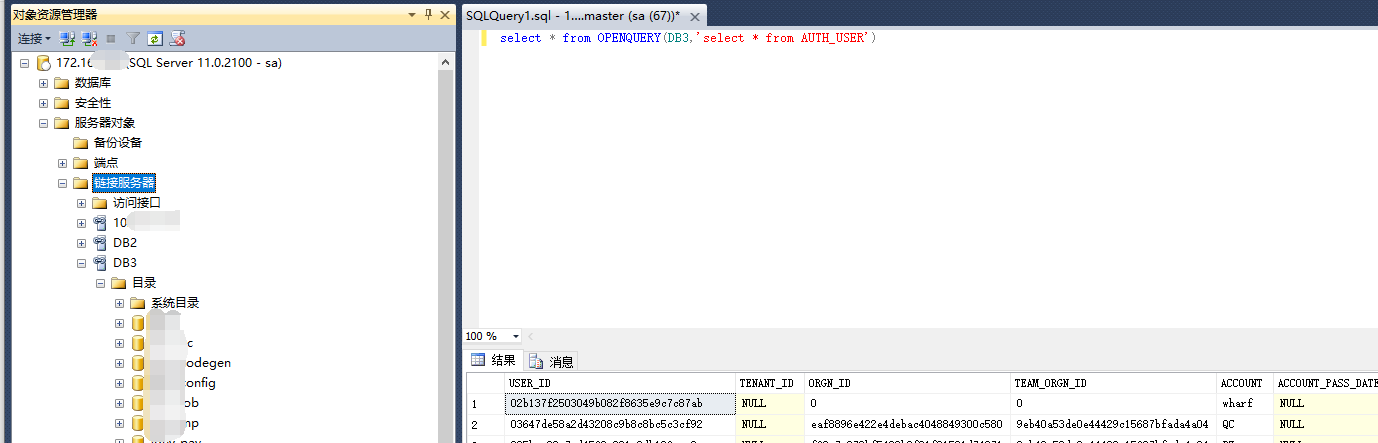Click the Connect Object Explorer icon
The height and width of the screenshot is (443, 1378).
pyautogui.click(x=67, y=38)
